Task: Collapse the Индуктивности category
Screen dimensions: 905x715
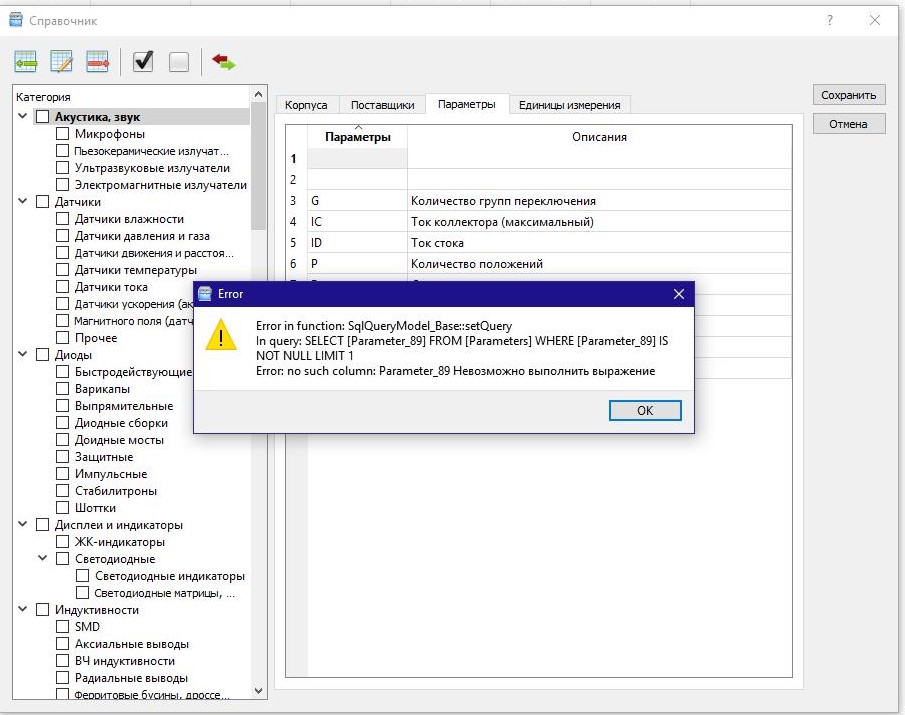Action: point(23,610)
